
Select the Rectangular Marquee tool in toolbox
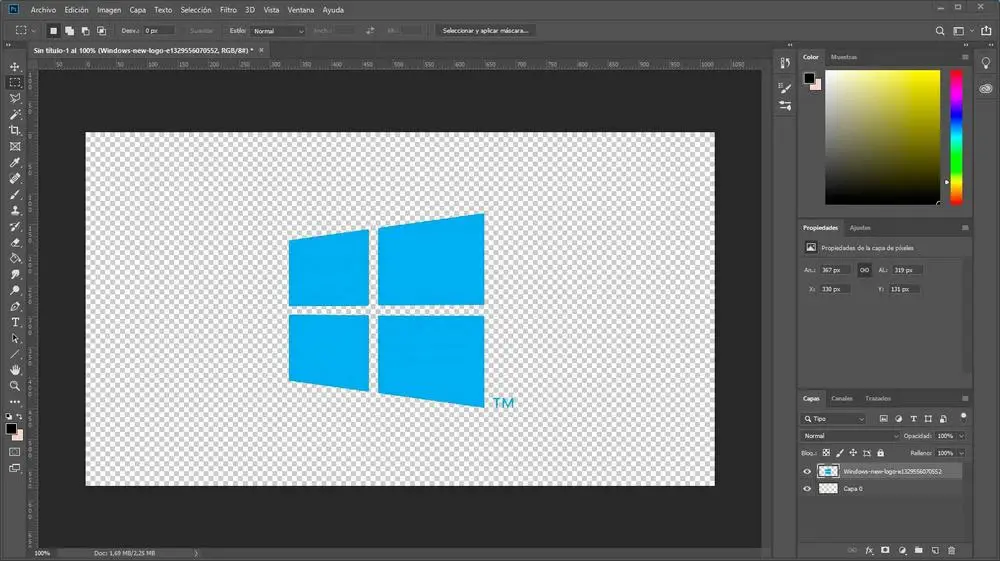tap(15, 82)
